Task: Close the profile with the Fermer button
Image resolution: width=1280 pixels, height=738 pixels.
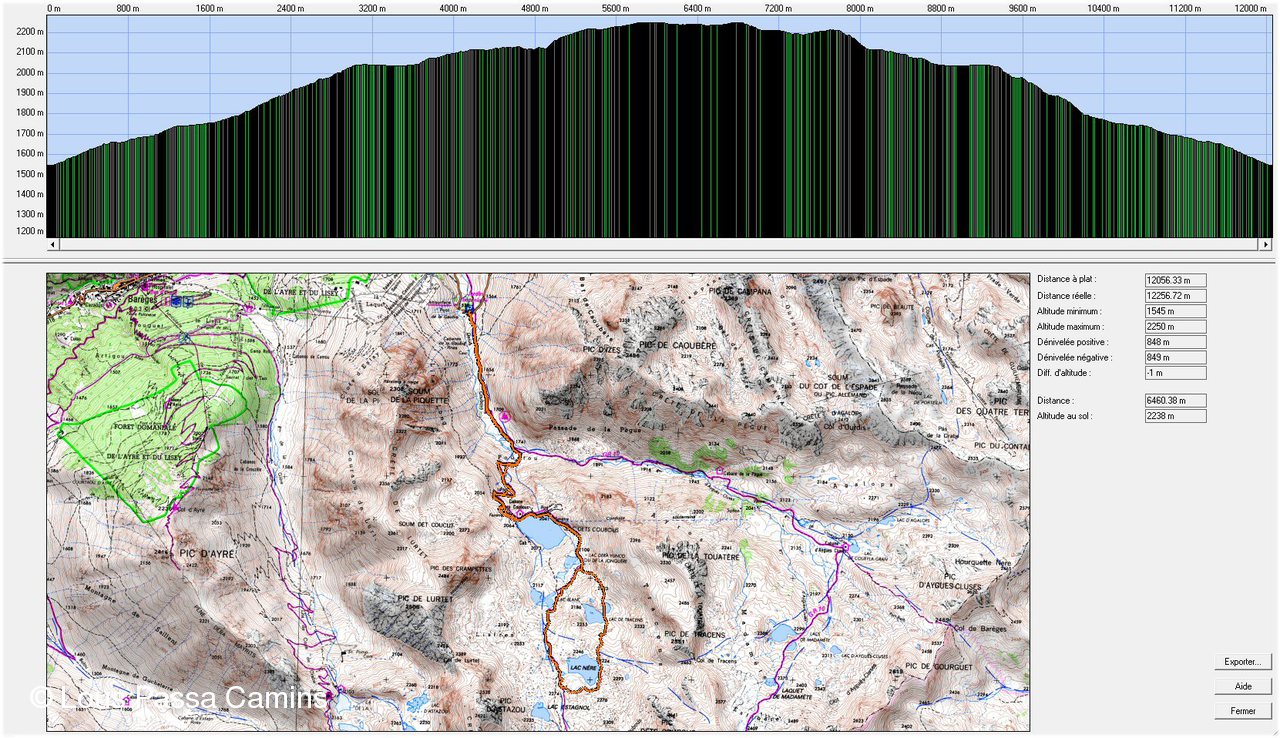Action: [x=1243, y=711]
